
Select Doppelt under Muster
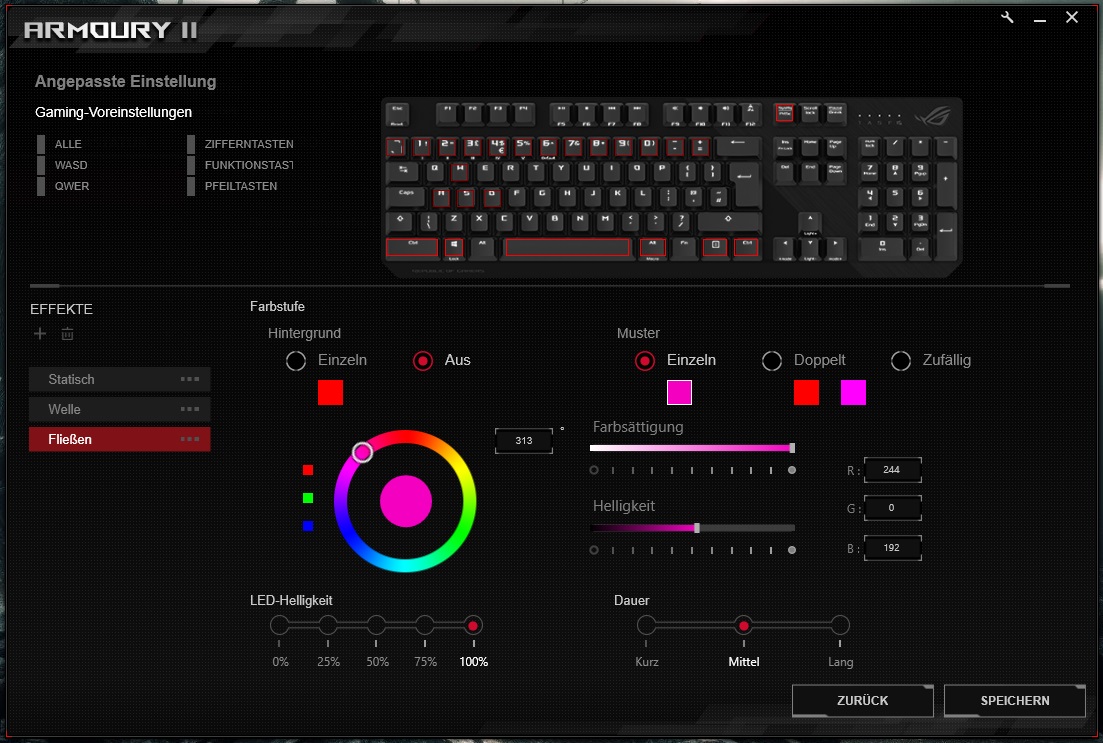(x=771, y=360)
